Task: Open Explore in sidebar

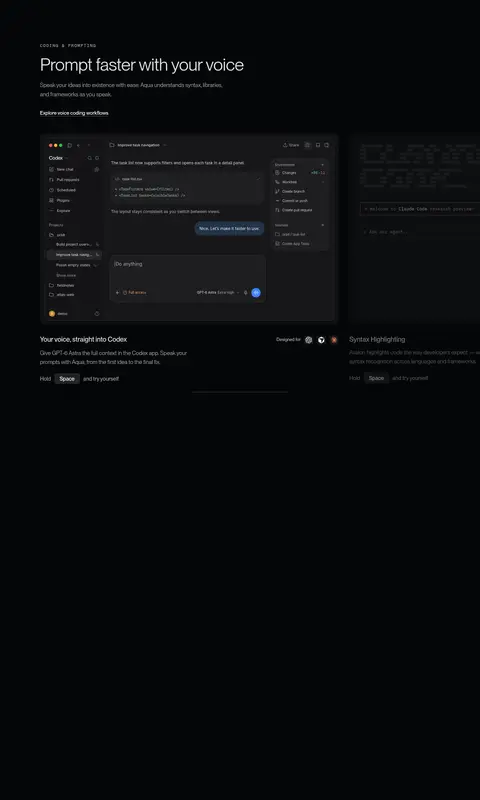Action: (60, 211)
